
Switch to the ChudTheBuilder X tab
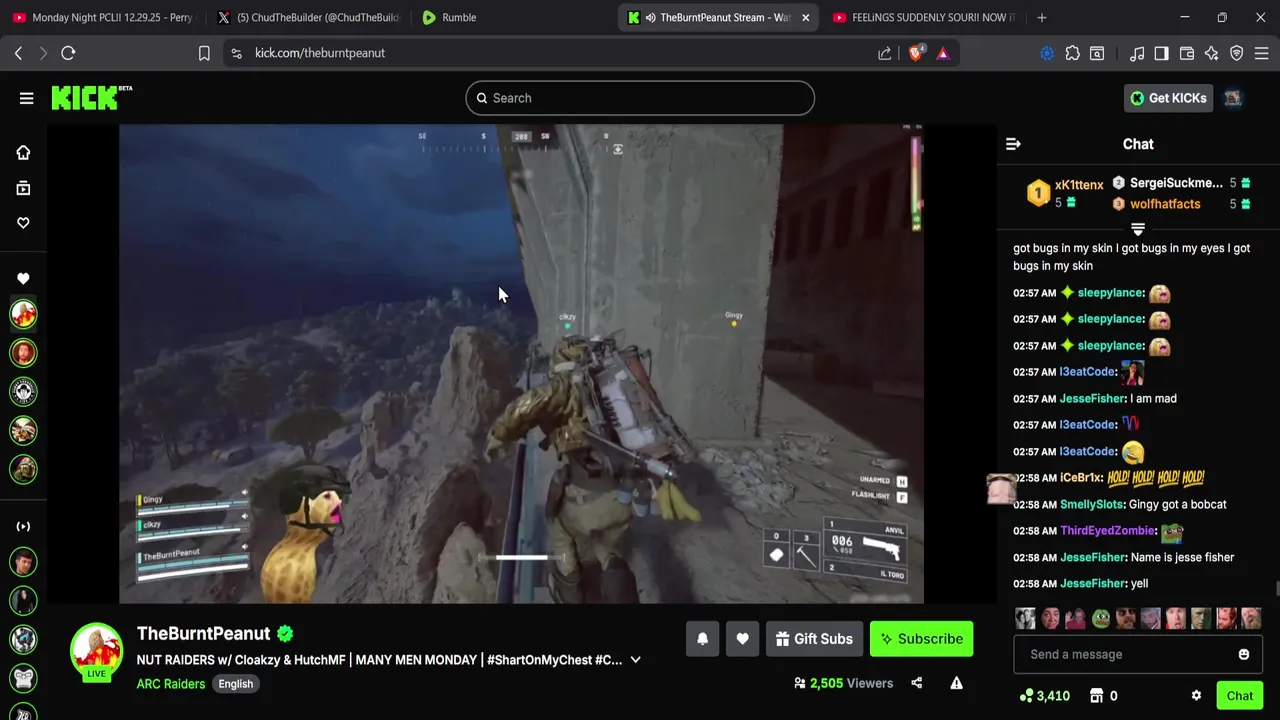click(308, 17)
